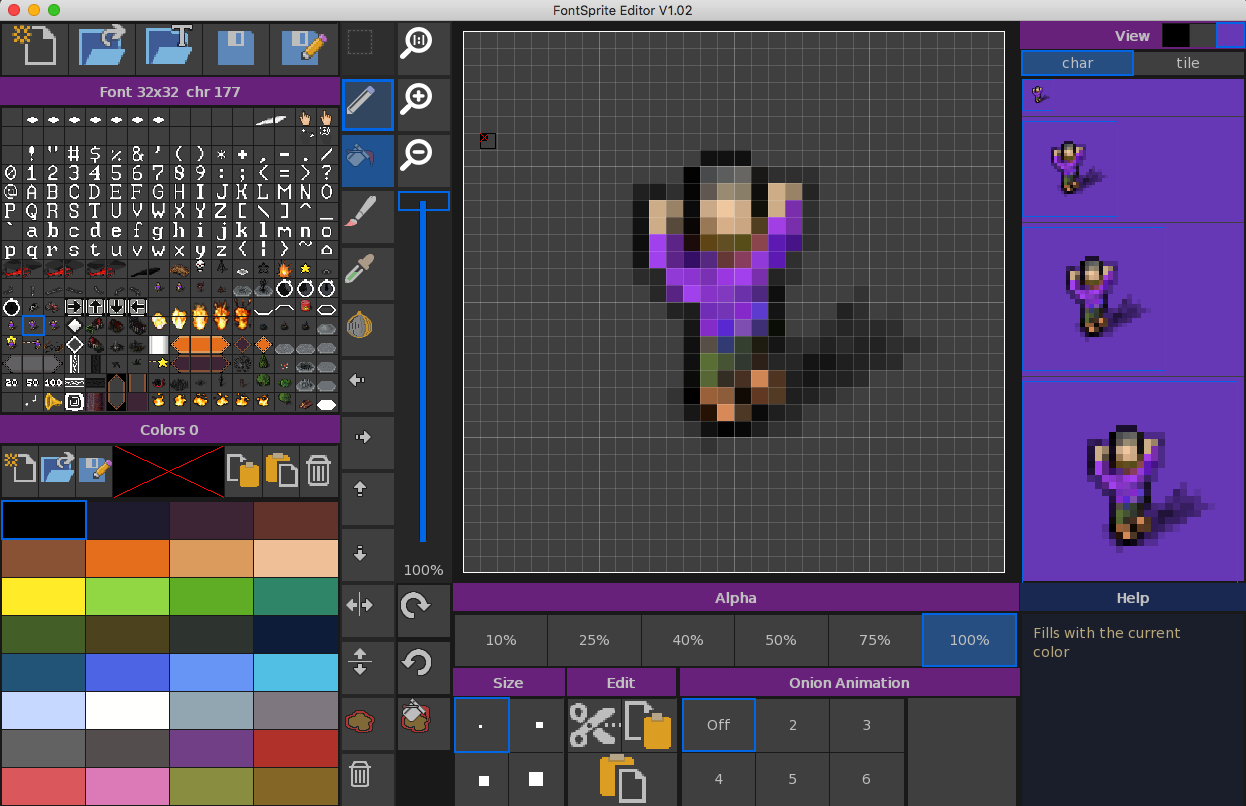The height and width of the screenshot is (806, 1246).
Task: Save the font using the floppy disk icon
Action: pyautogui.click(x=236, y=47)
